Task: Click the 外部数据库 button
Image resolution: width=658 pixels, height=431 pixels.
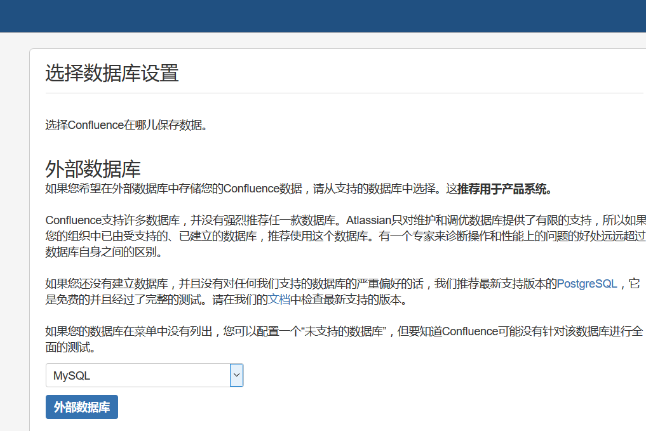Action: point(82,407)
